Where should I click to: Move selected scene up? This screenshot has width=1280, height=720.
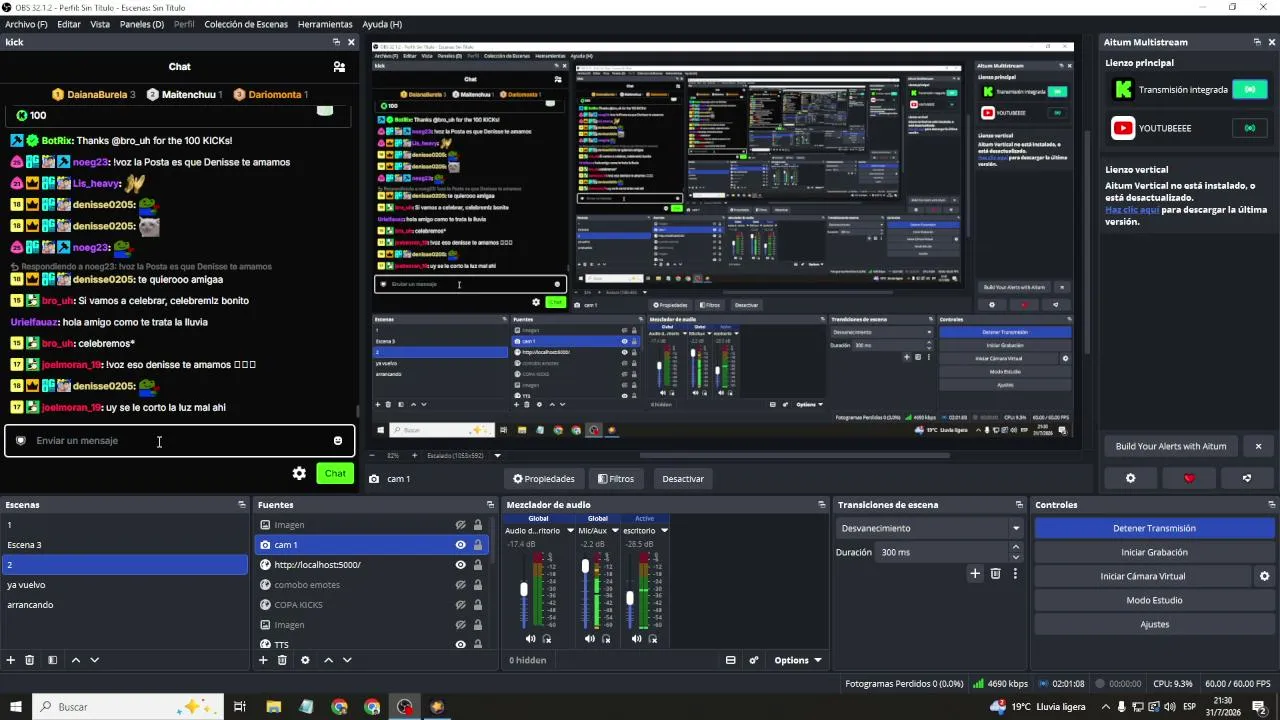pyautogui.click(x=76, y=660)
